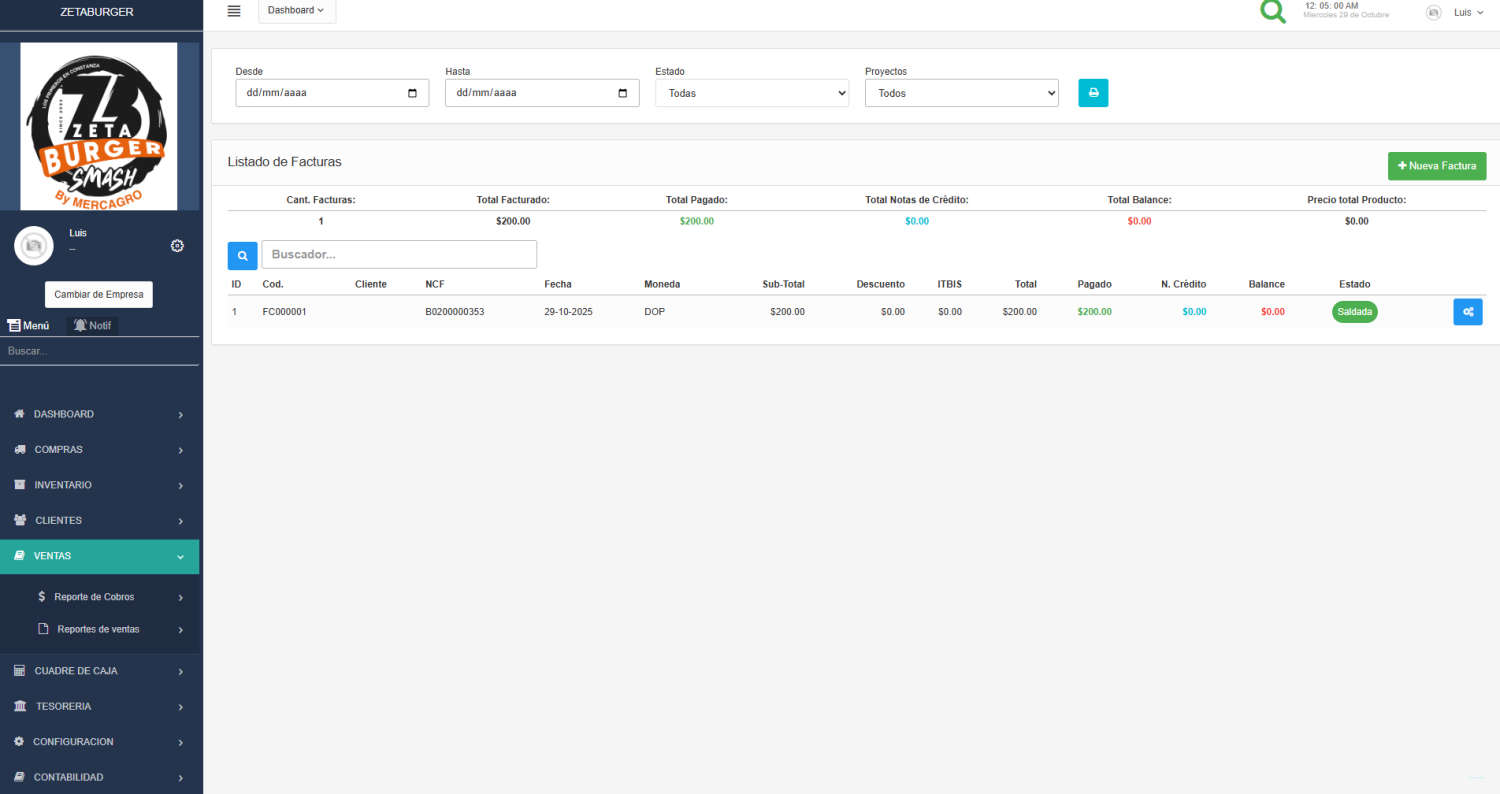Click the cyan print report button
This screenshot has width=1500, height=794.
[x=1093, y=93]
